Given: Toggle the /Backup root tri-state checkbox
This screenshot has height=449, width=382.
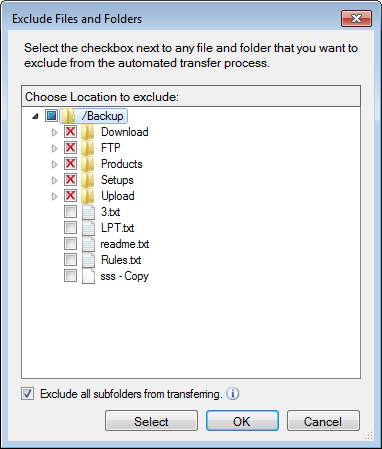Looking at the screenshot, I should [x=51, y=116].
